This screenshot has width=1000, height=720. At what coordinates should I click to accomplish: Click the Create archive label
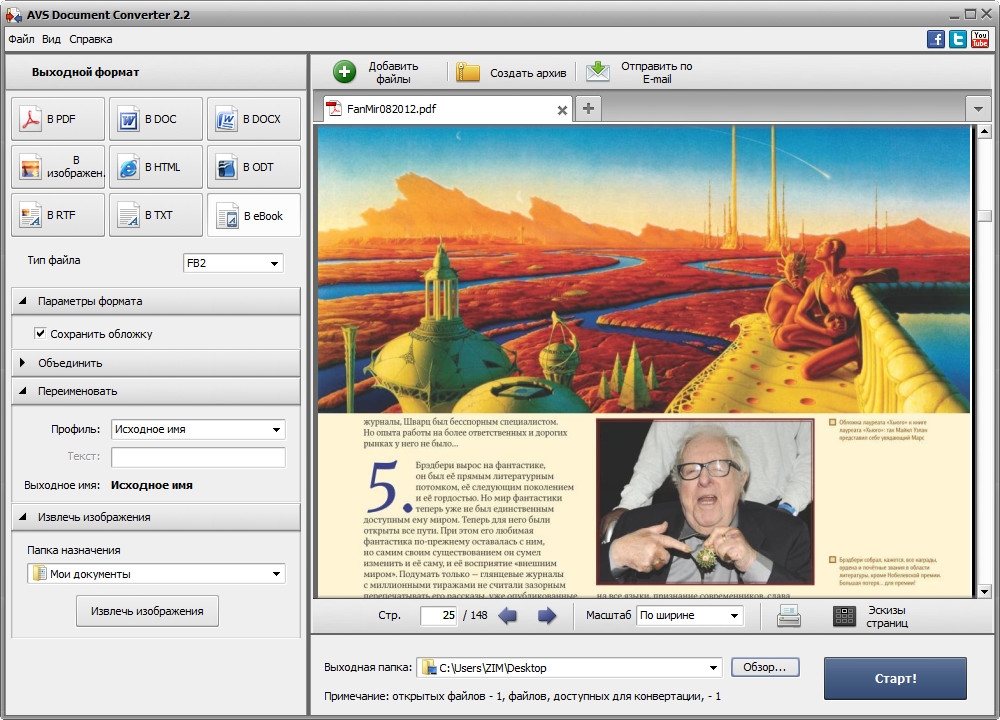[528, 73]
